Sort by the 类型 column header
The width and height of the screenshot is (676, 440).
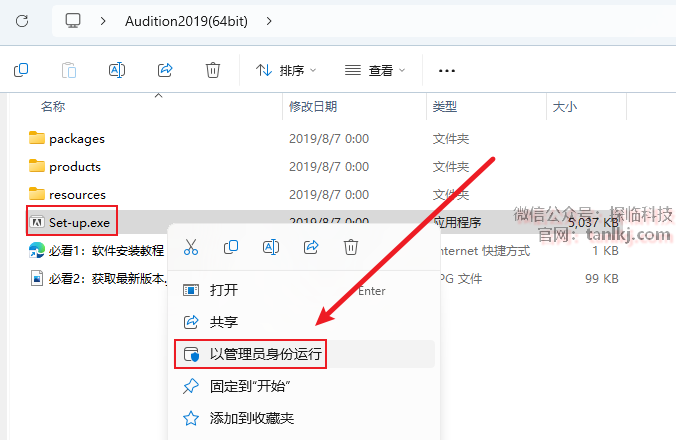coord(444,106)
